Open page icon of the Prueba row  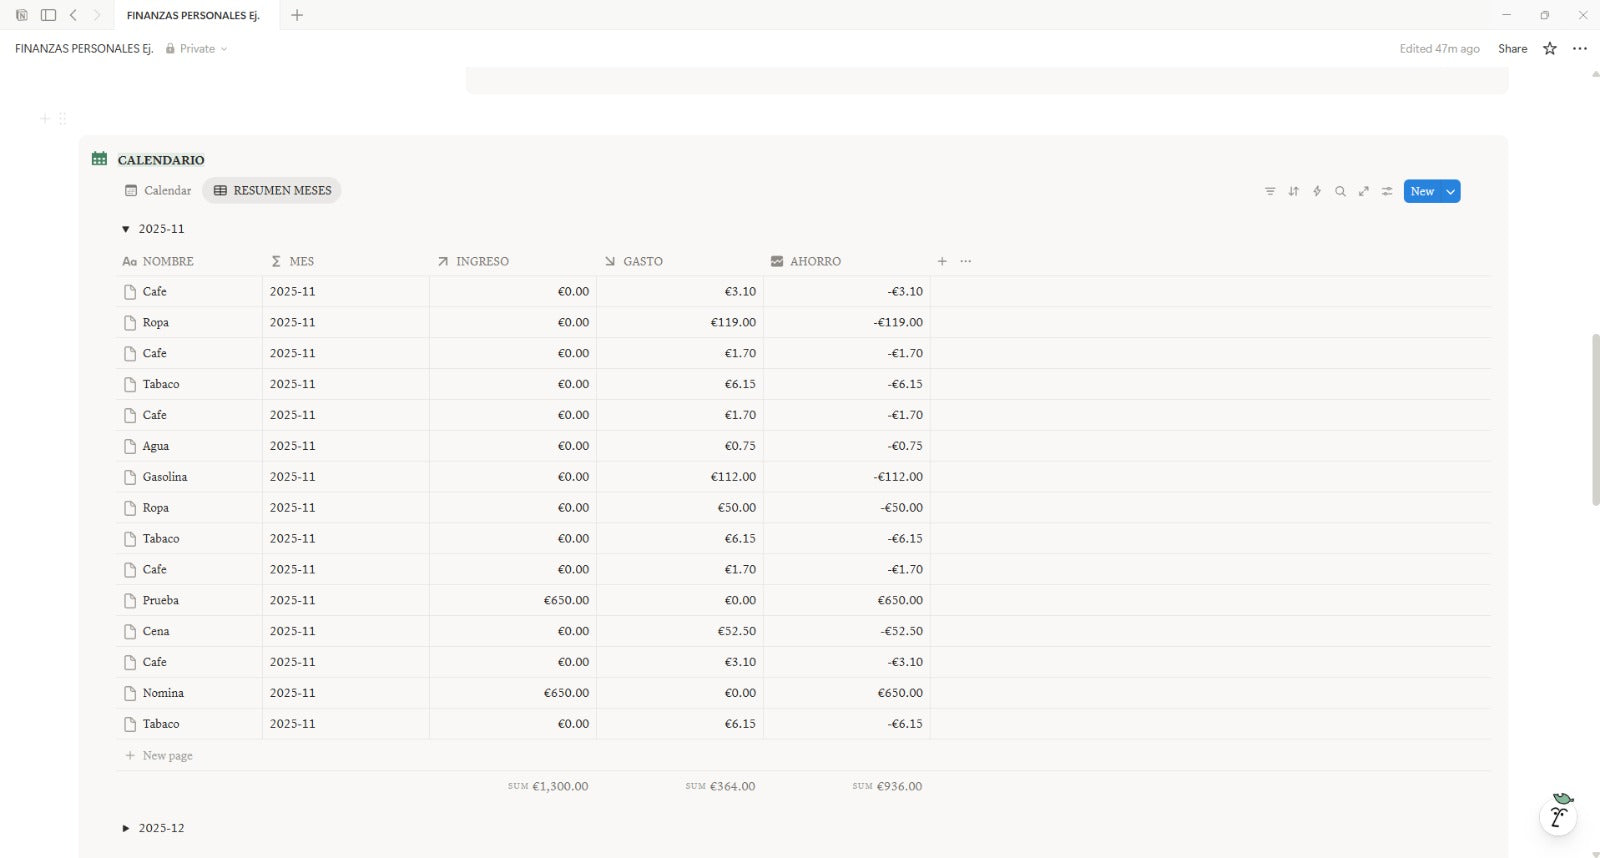(130, 601)
